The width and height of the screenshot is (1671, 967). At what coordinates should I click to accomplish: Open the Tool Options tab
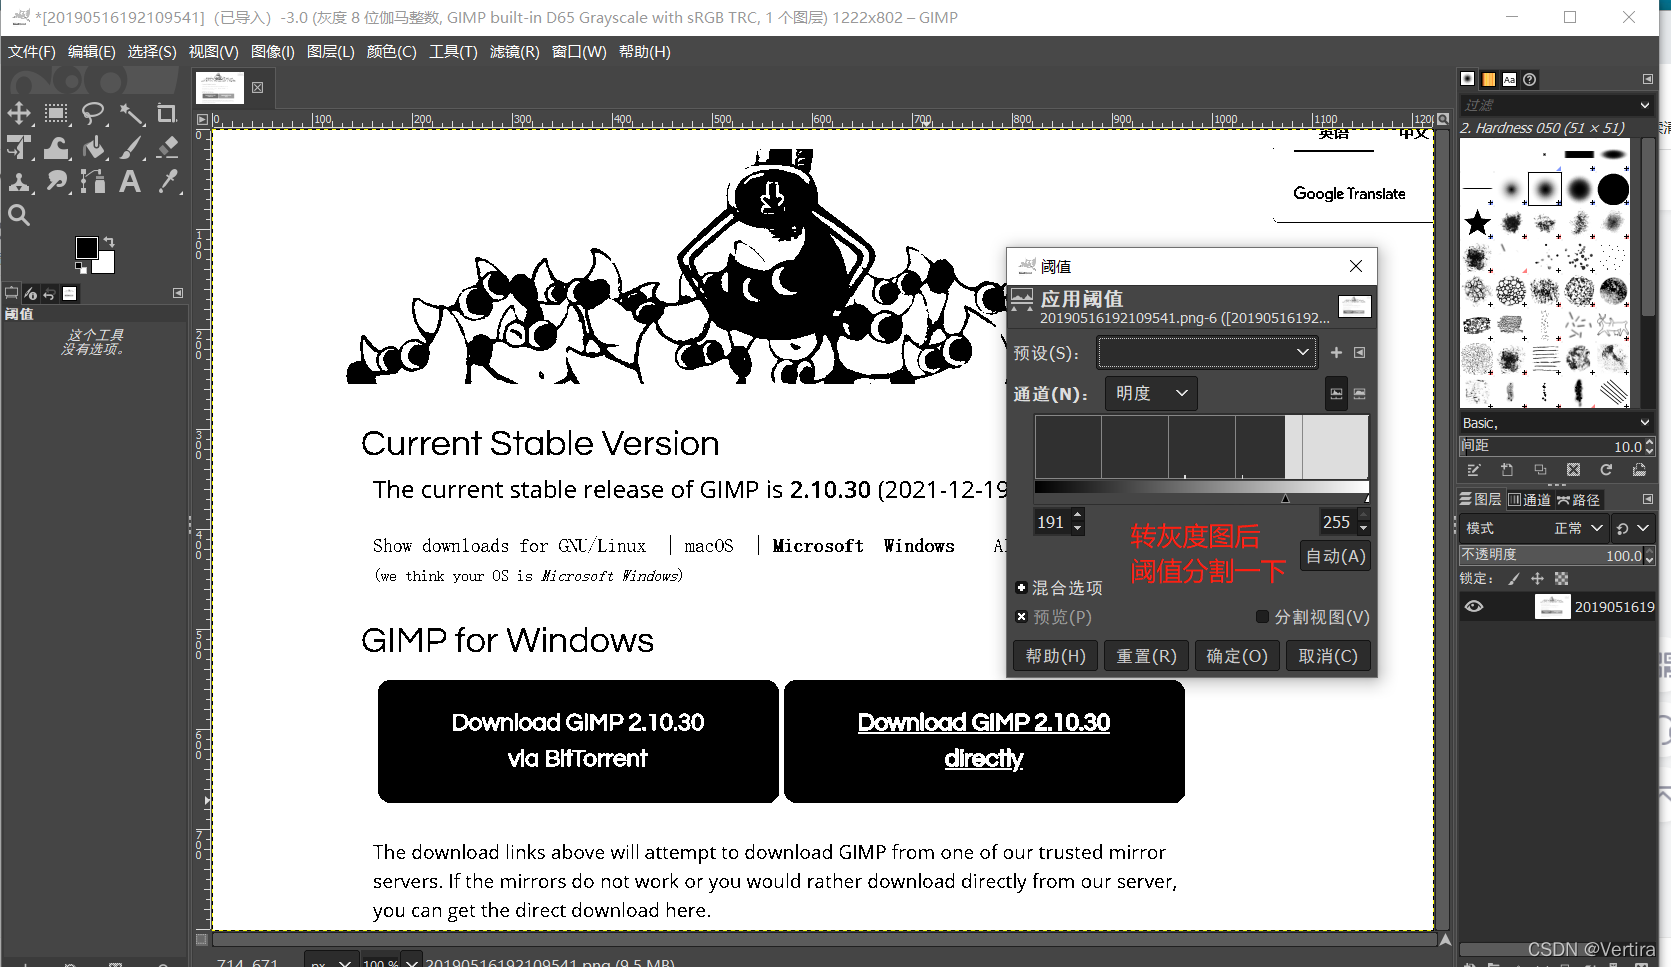click(x=12, y=293)
